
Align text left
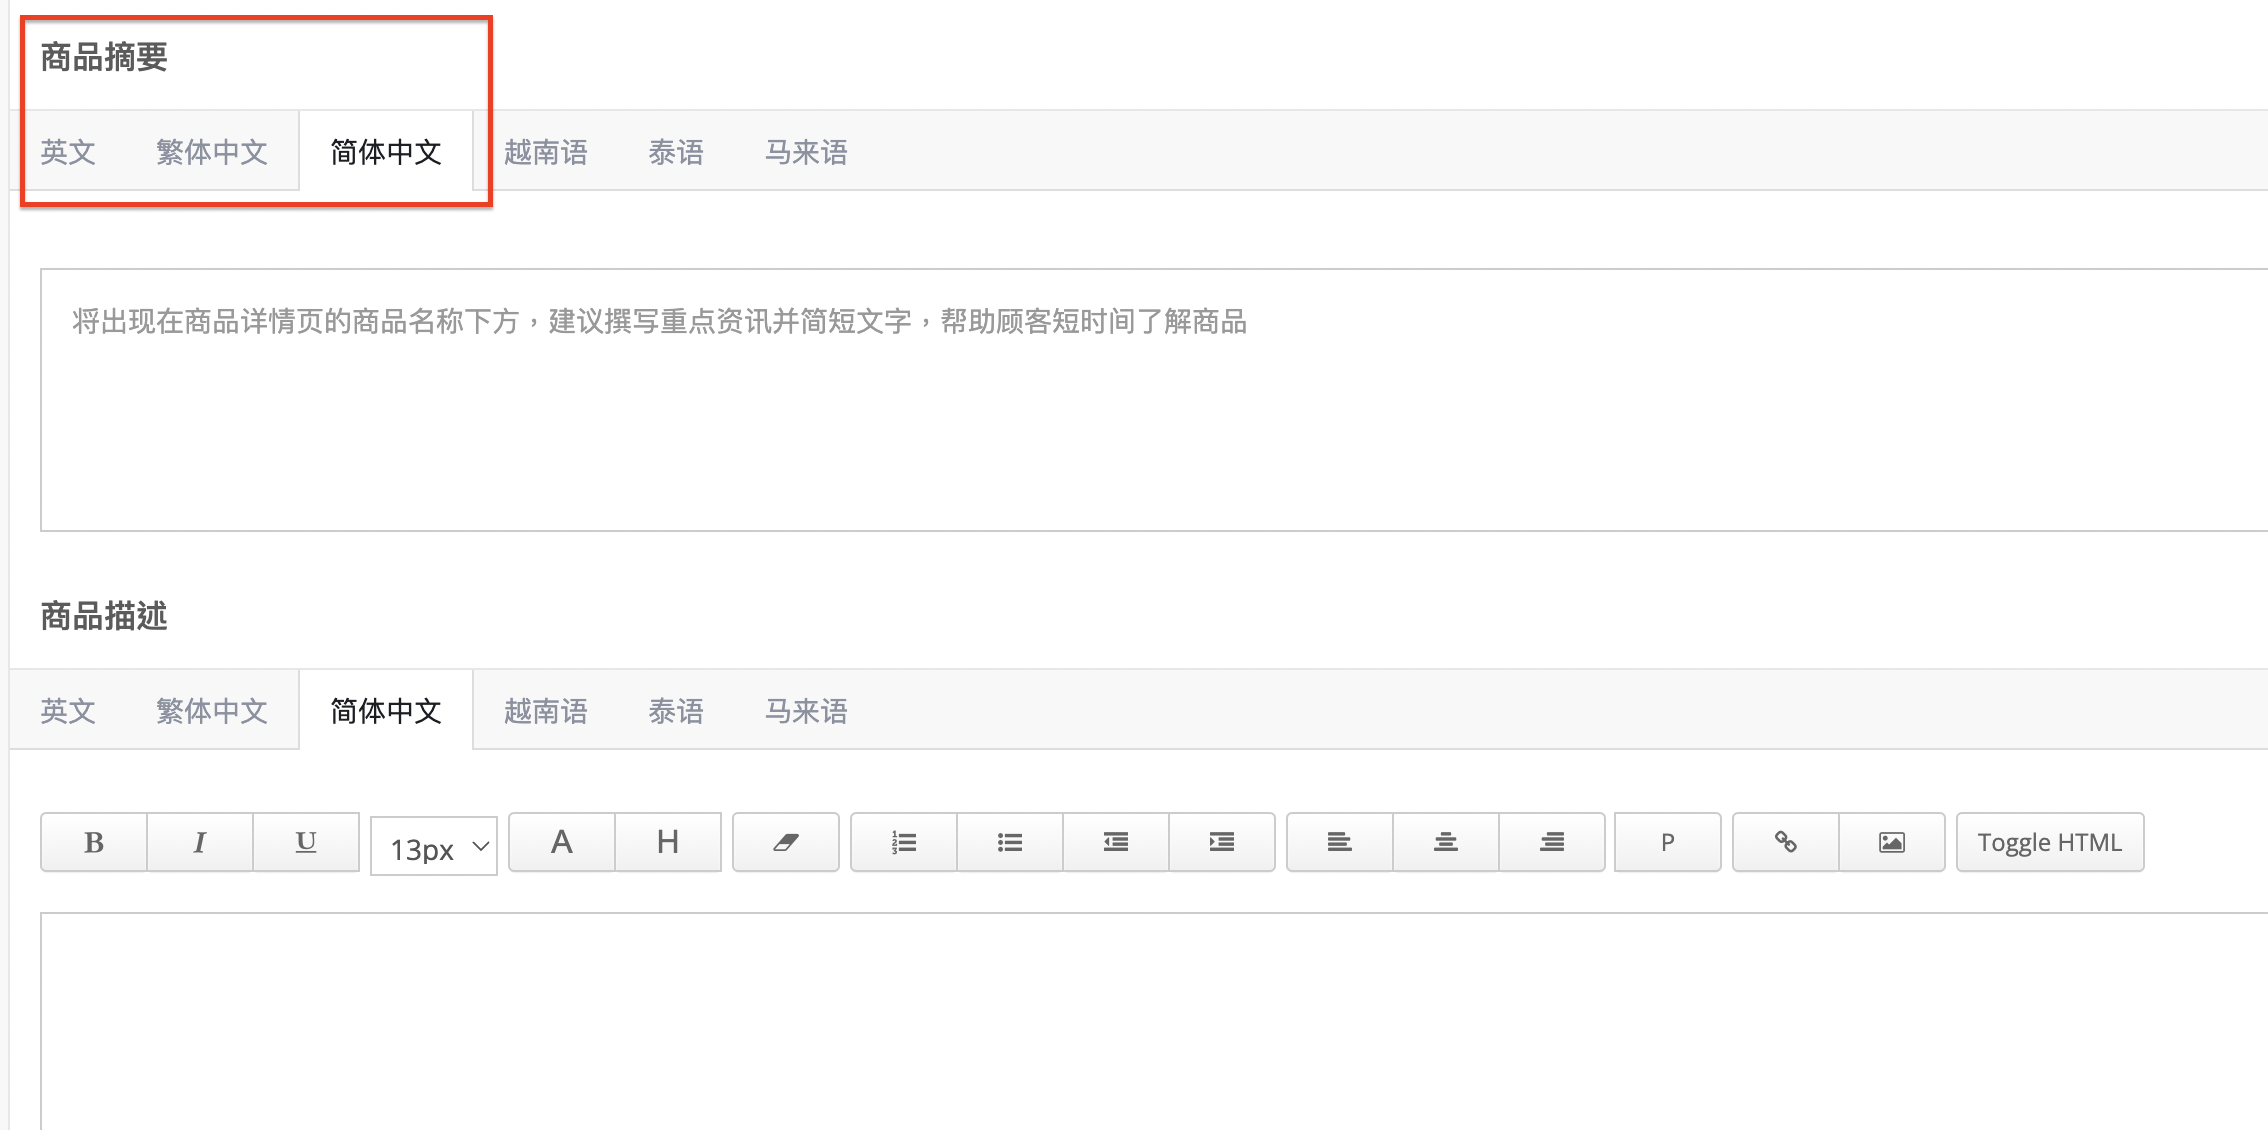[x=1340, y=842]
